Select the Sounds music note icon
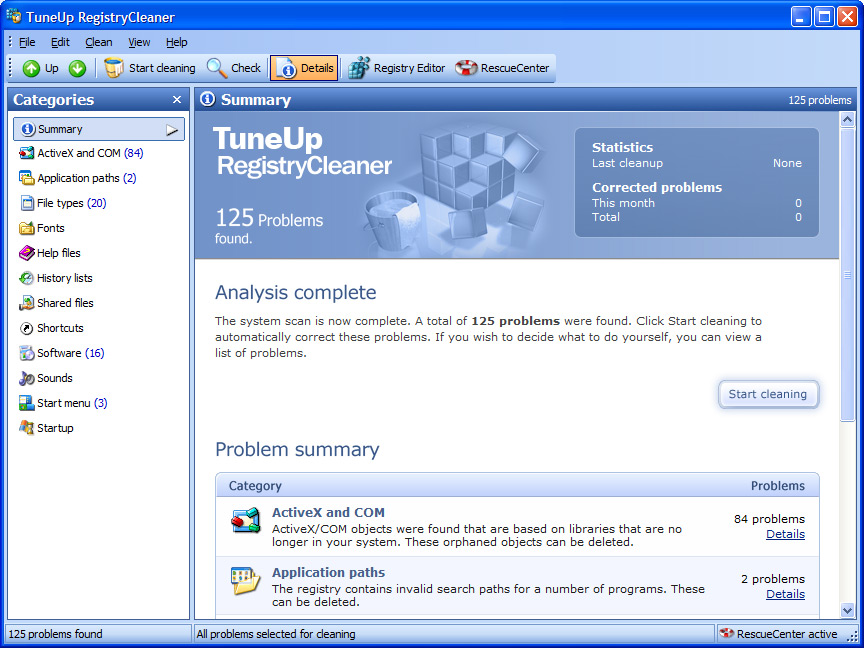The image size is (864, 648). (26, 378)
